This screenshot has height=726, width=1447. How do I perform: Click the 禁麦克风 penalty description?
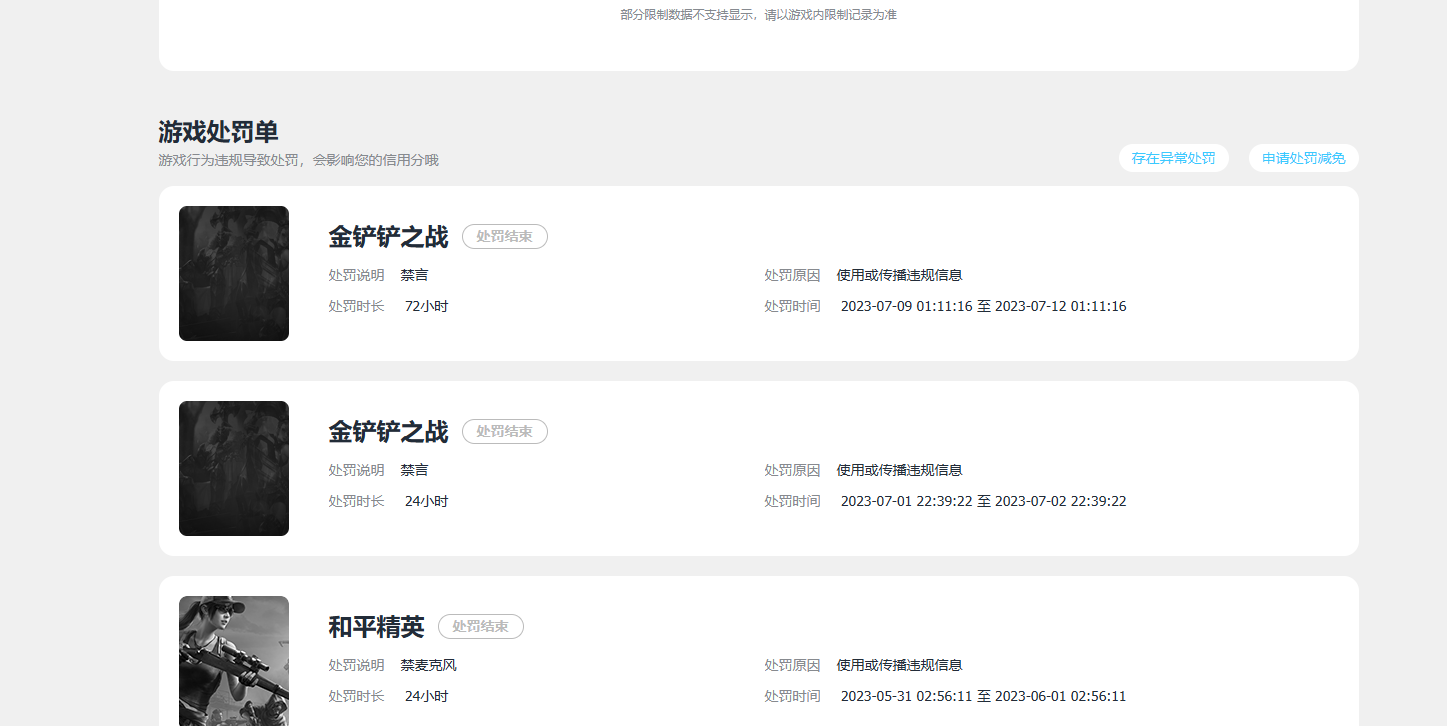pyautogui.click(x=428, y=665)
